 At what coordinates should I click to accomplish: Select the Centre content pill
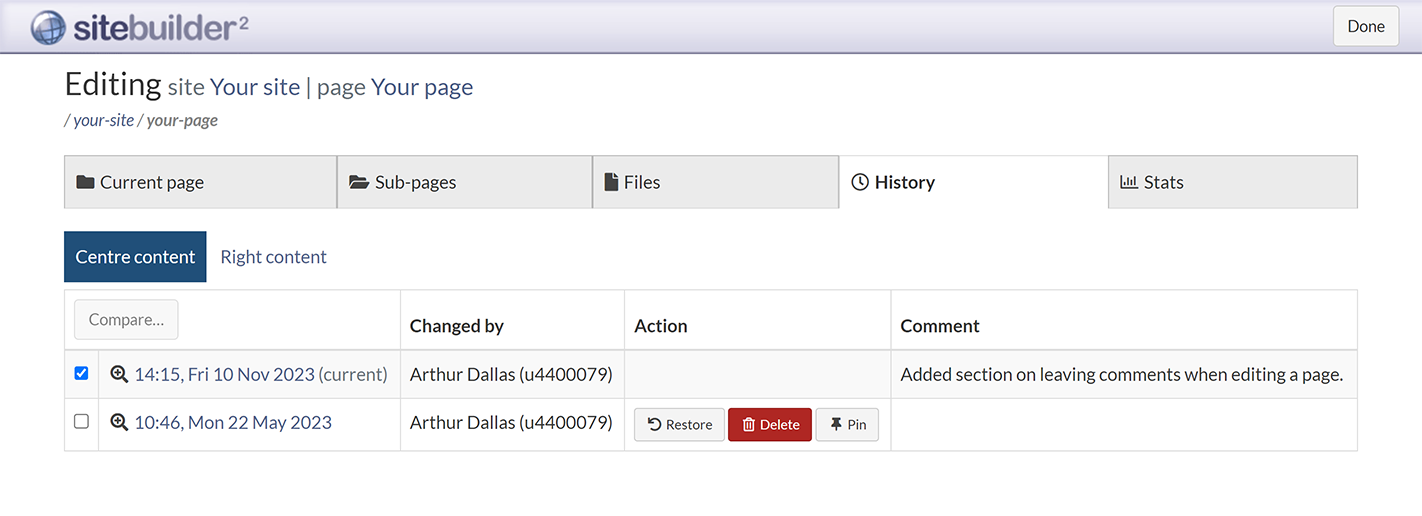coord(135,257)
